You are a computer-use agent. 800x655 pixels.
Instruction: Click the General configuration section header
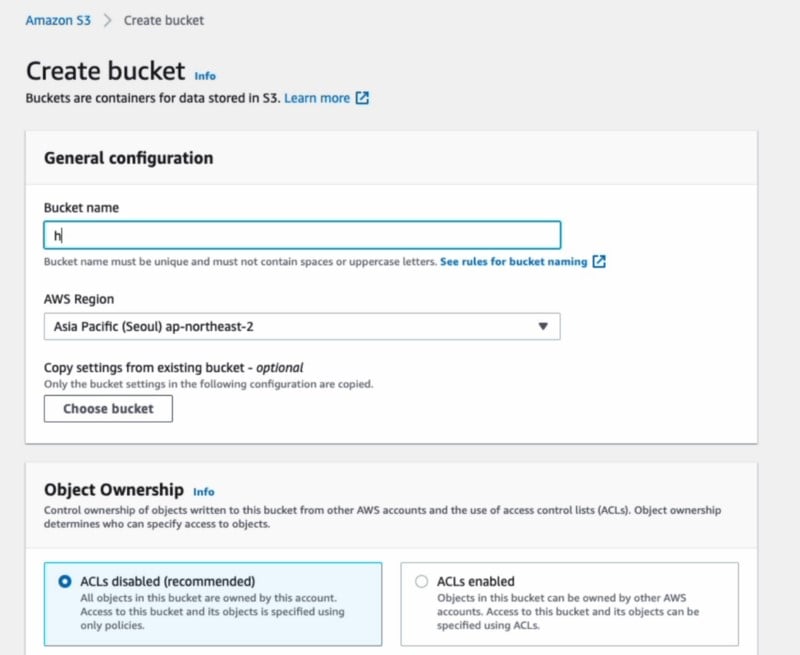point(129,158)
